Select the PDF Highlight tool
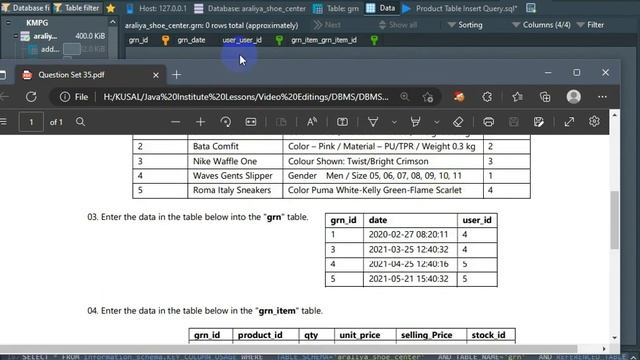Viewport: 640px width, 360px height. [x=416, y=122]
